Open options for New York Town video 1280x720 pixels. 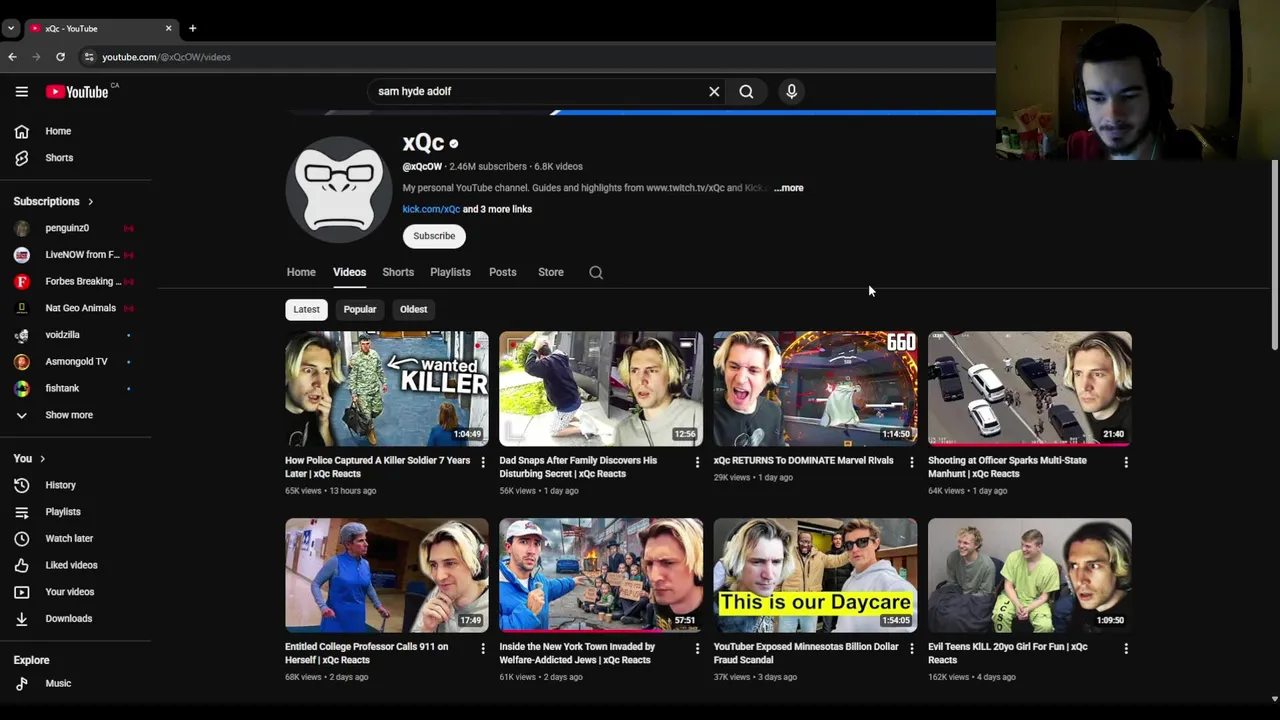[x=697, y=648]
